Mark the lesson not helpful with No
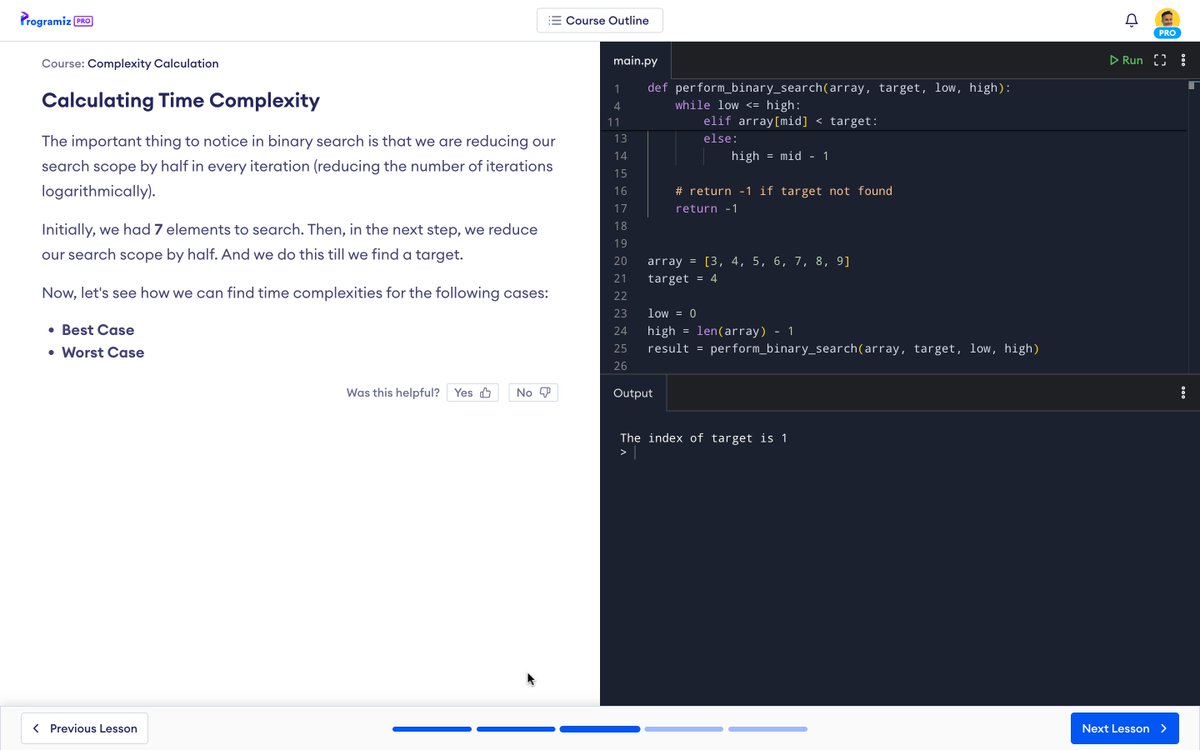Viewport: 1200px width, 750px height. click(533, 393)
